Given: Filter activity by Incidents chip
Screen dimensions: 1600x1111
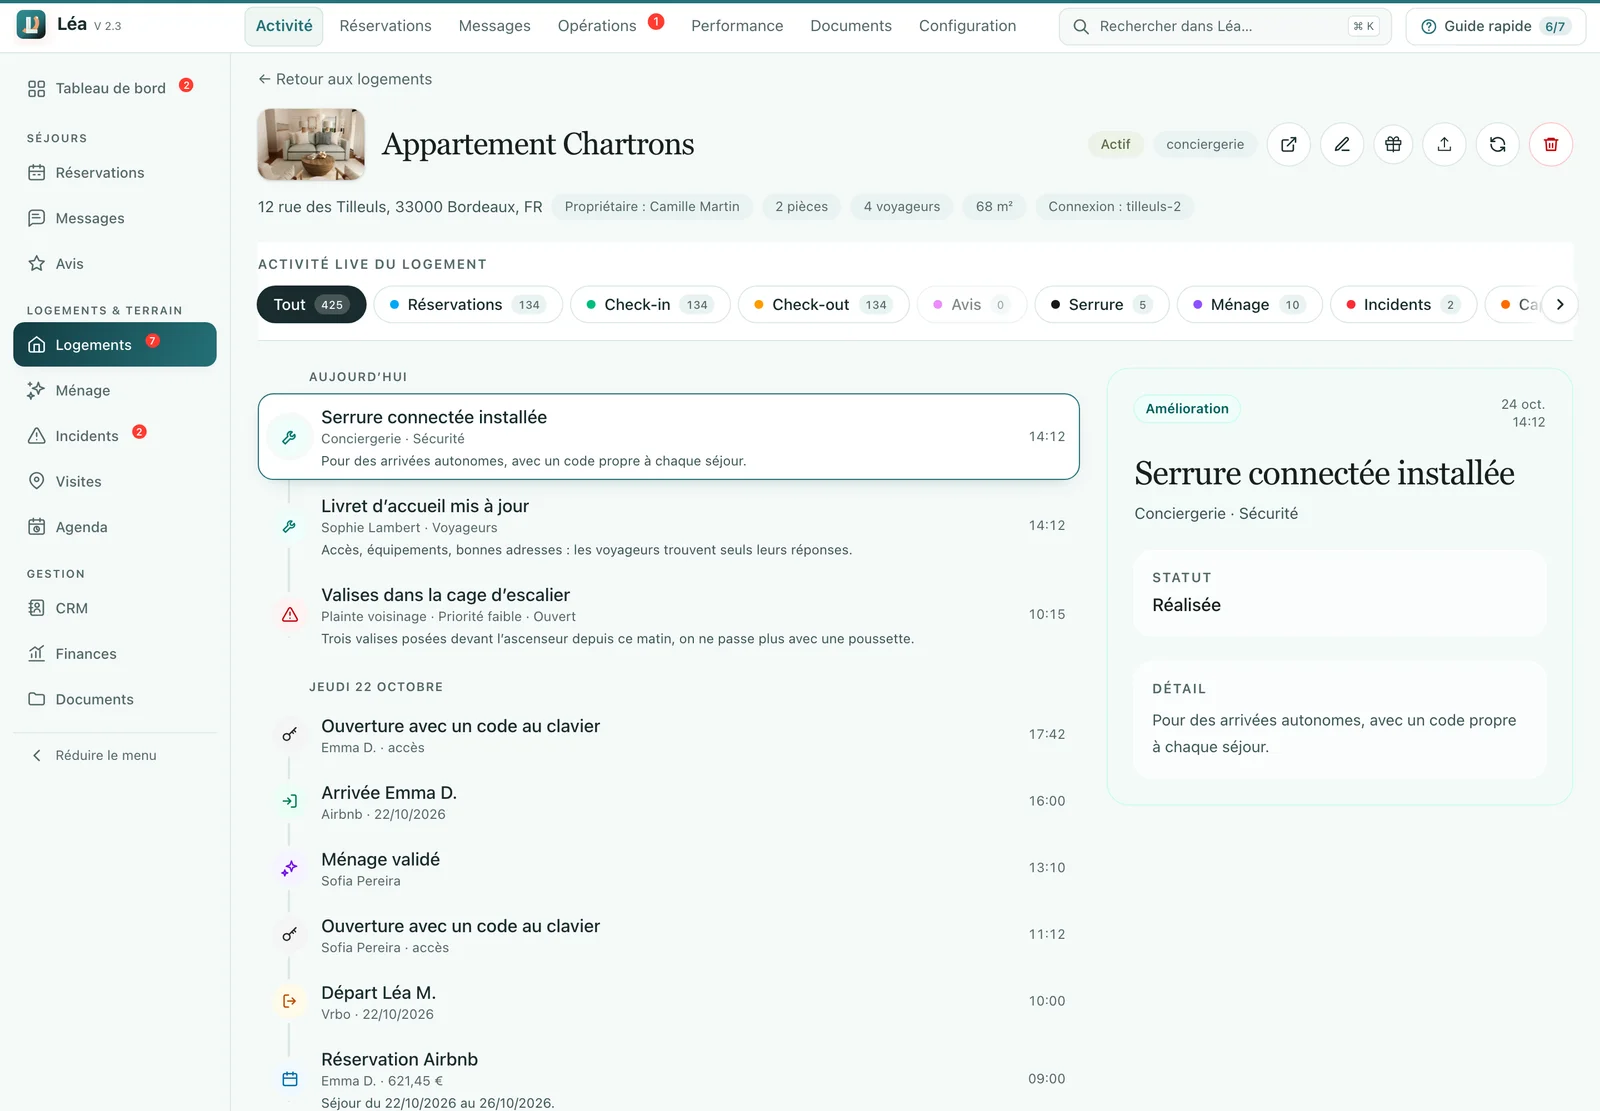Looking at the screenshot, I should [x=1403, y=304].
